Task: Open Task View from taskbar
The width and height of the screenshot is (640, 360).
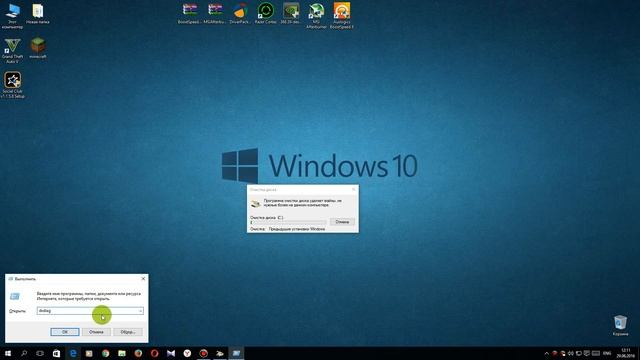Action: (x=40, y=353)
